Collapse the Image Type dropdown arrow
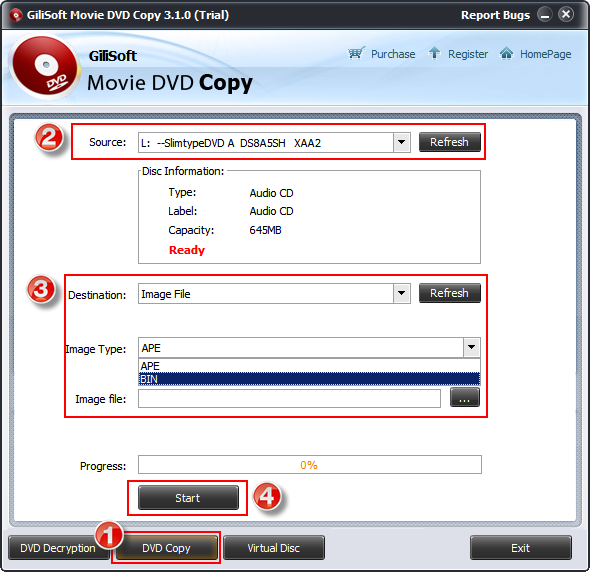Viewport: 590px width, 572px height. pos(471,347)
